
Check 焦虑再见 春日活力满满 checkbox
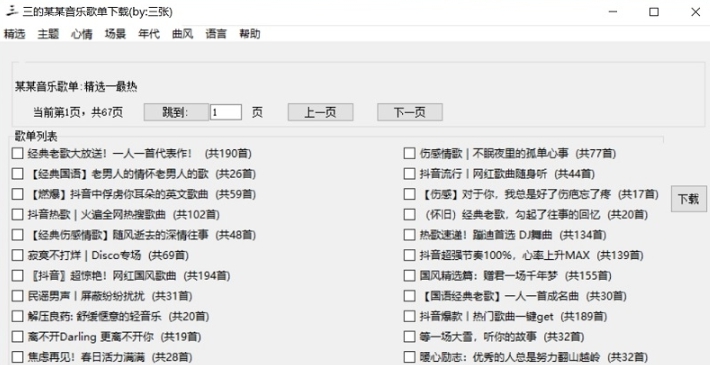pyautogui.click(x=17, y=357)
